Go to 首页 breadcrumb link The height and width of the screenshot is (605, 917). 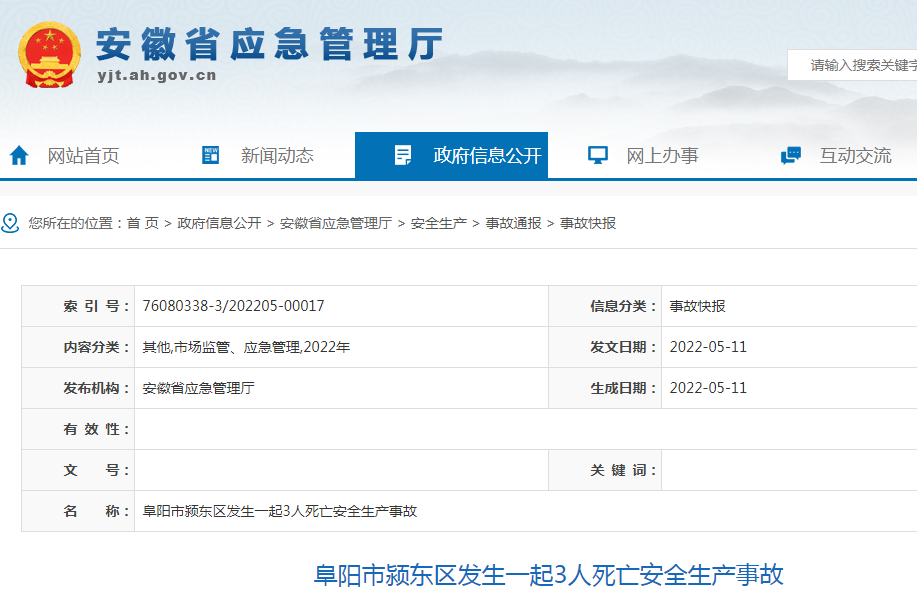[x=143, y=223]
